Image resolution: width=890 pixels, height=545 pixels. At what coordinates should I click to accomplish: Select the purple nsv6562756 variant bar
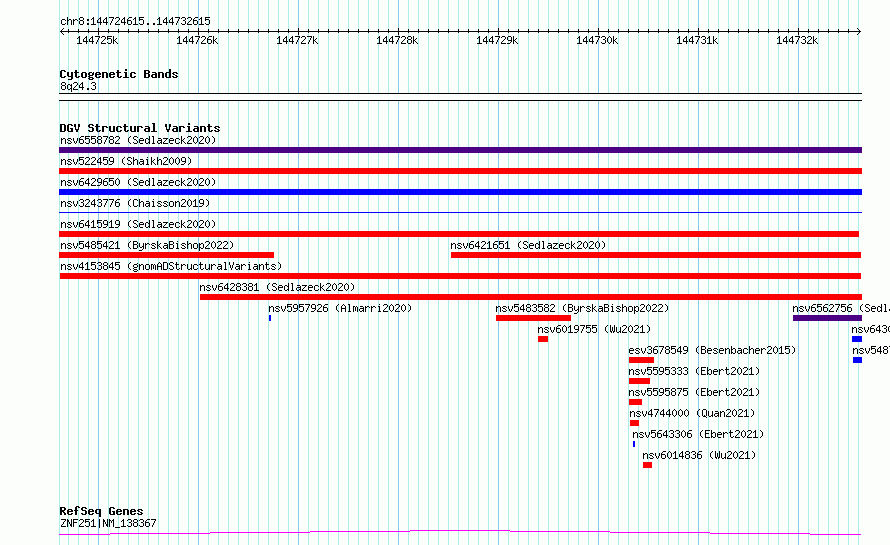827,318
